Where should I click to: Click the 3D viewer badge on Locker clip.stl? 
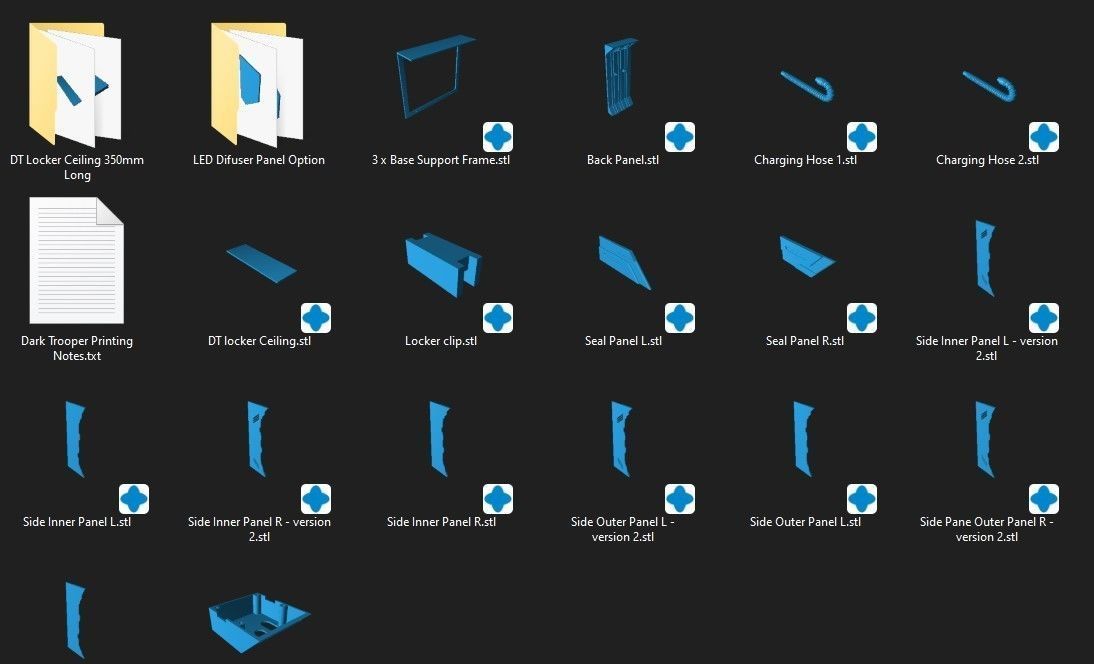498,318
